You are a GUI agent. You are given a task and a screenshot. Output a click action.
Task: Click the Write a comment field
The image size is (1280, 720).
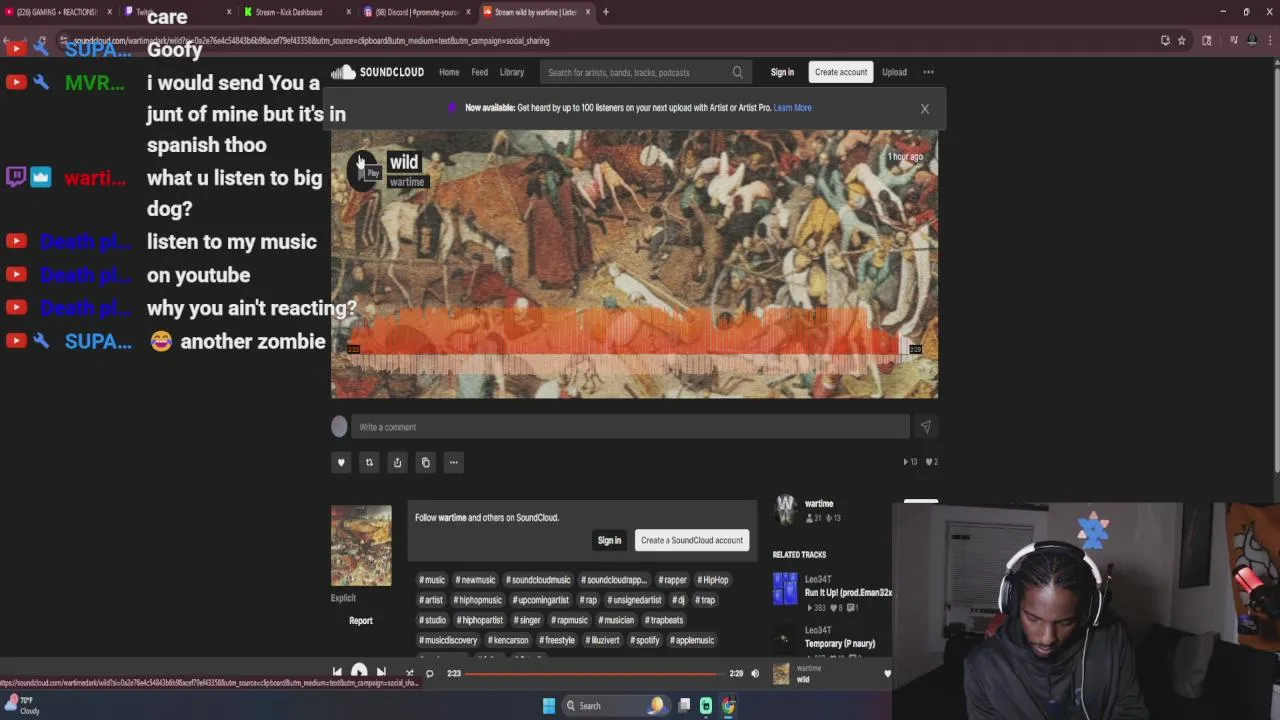coord(631,427)
